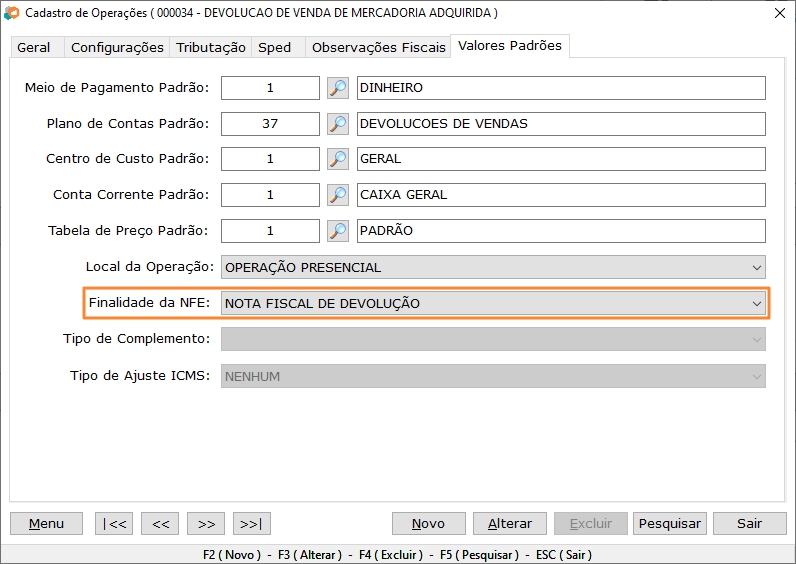Go to first record with |<< button
This screenshot has width=796, height=564.
pyautogui.click(x=114, y=523)
